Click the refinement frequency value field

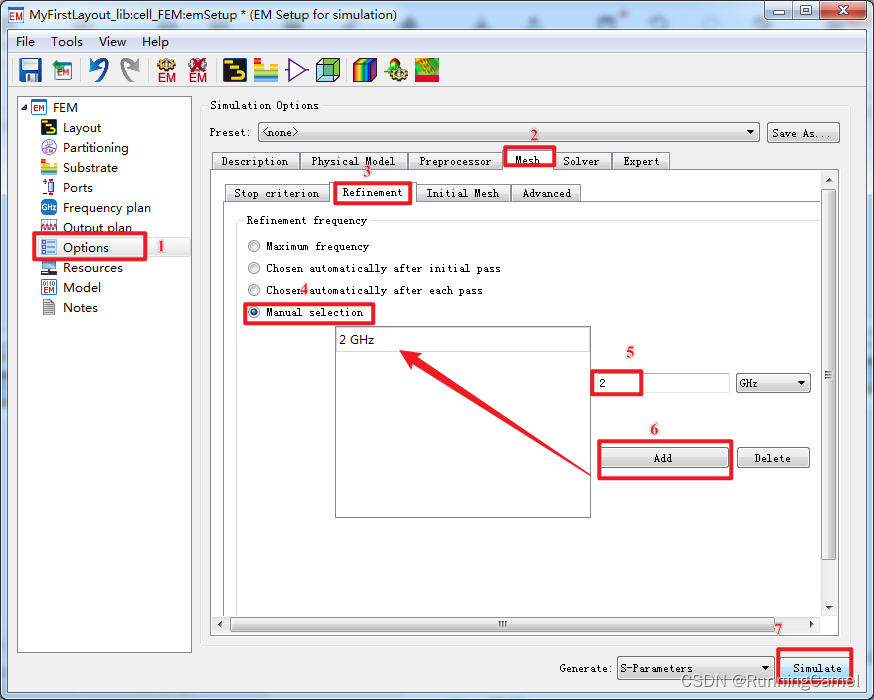(x=661, y=383)
